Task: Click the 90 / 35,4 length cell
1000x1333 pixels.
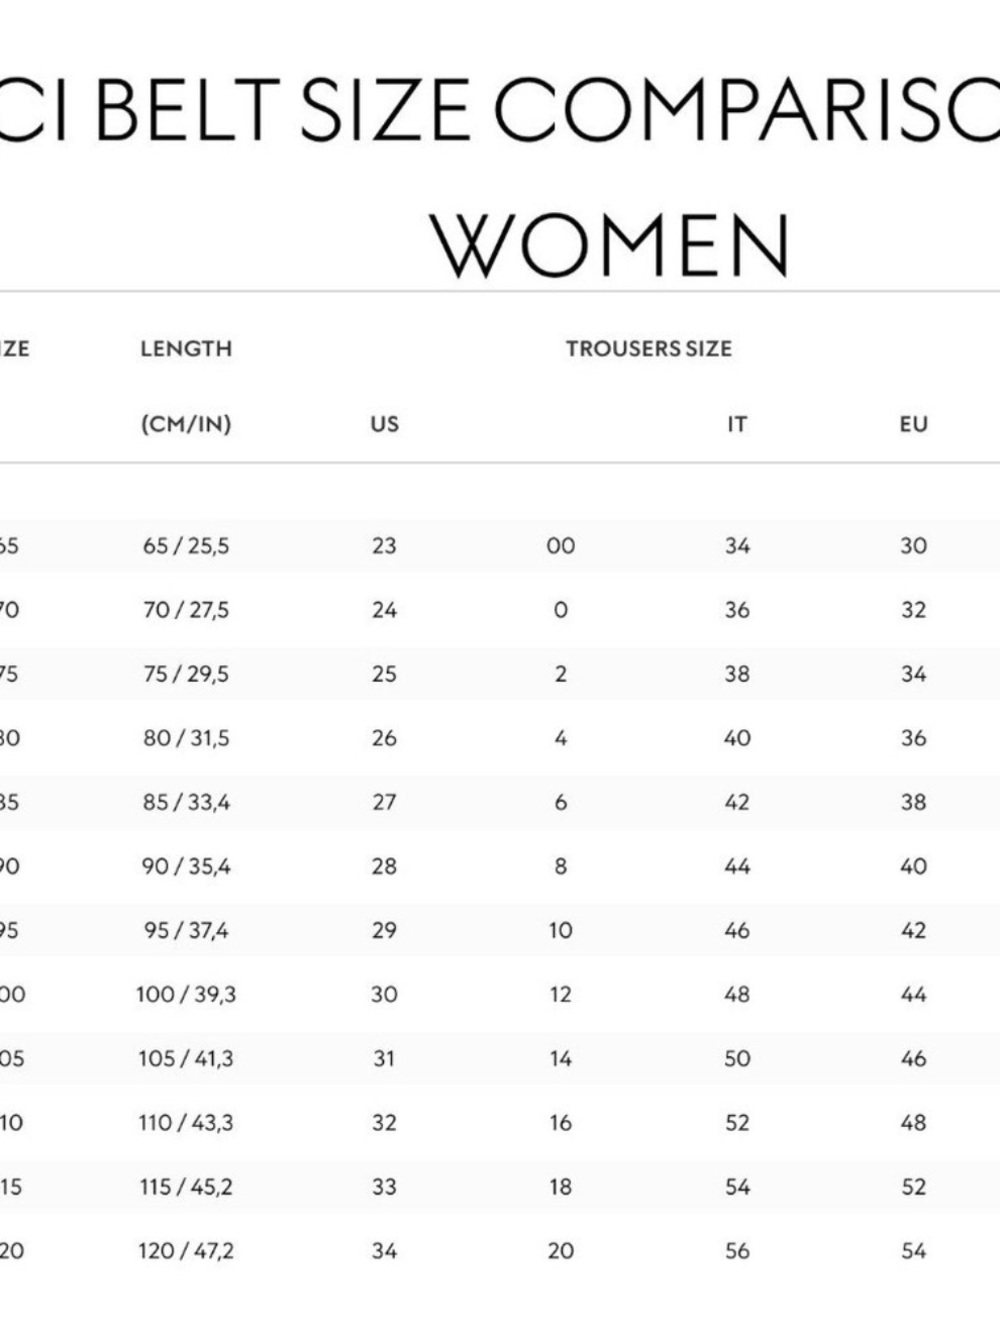Action: tap(186, 866)
